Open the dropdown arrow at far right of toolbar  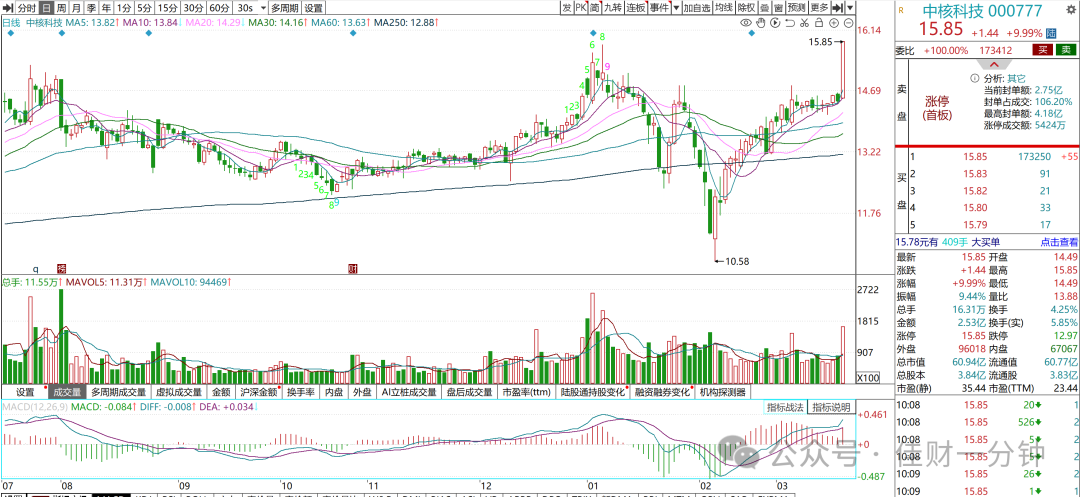pos(851,8)
